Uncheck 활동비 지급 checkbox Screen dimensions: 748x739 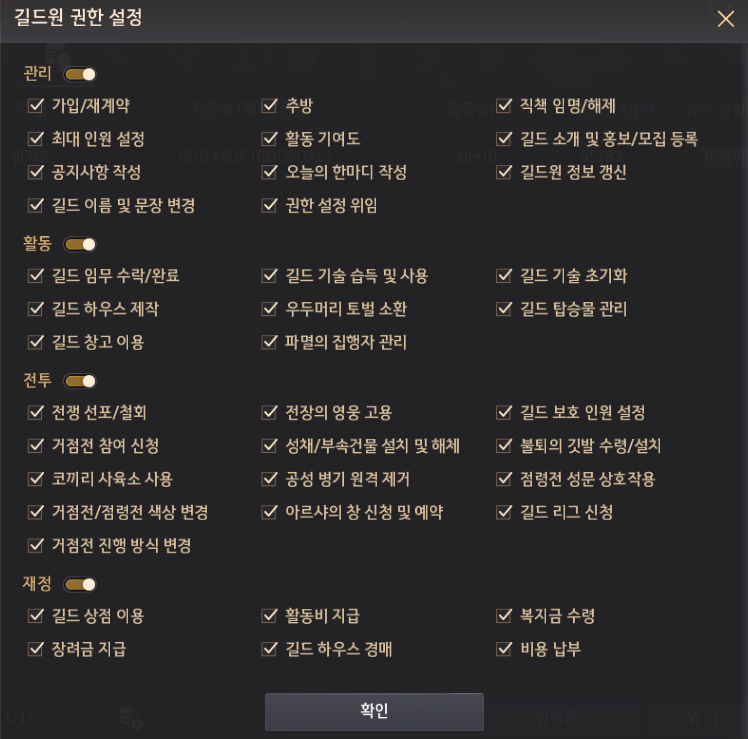(x=270, y=615)
